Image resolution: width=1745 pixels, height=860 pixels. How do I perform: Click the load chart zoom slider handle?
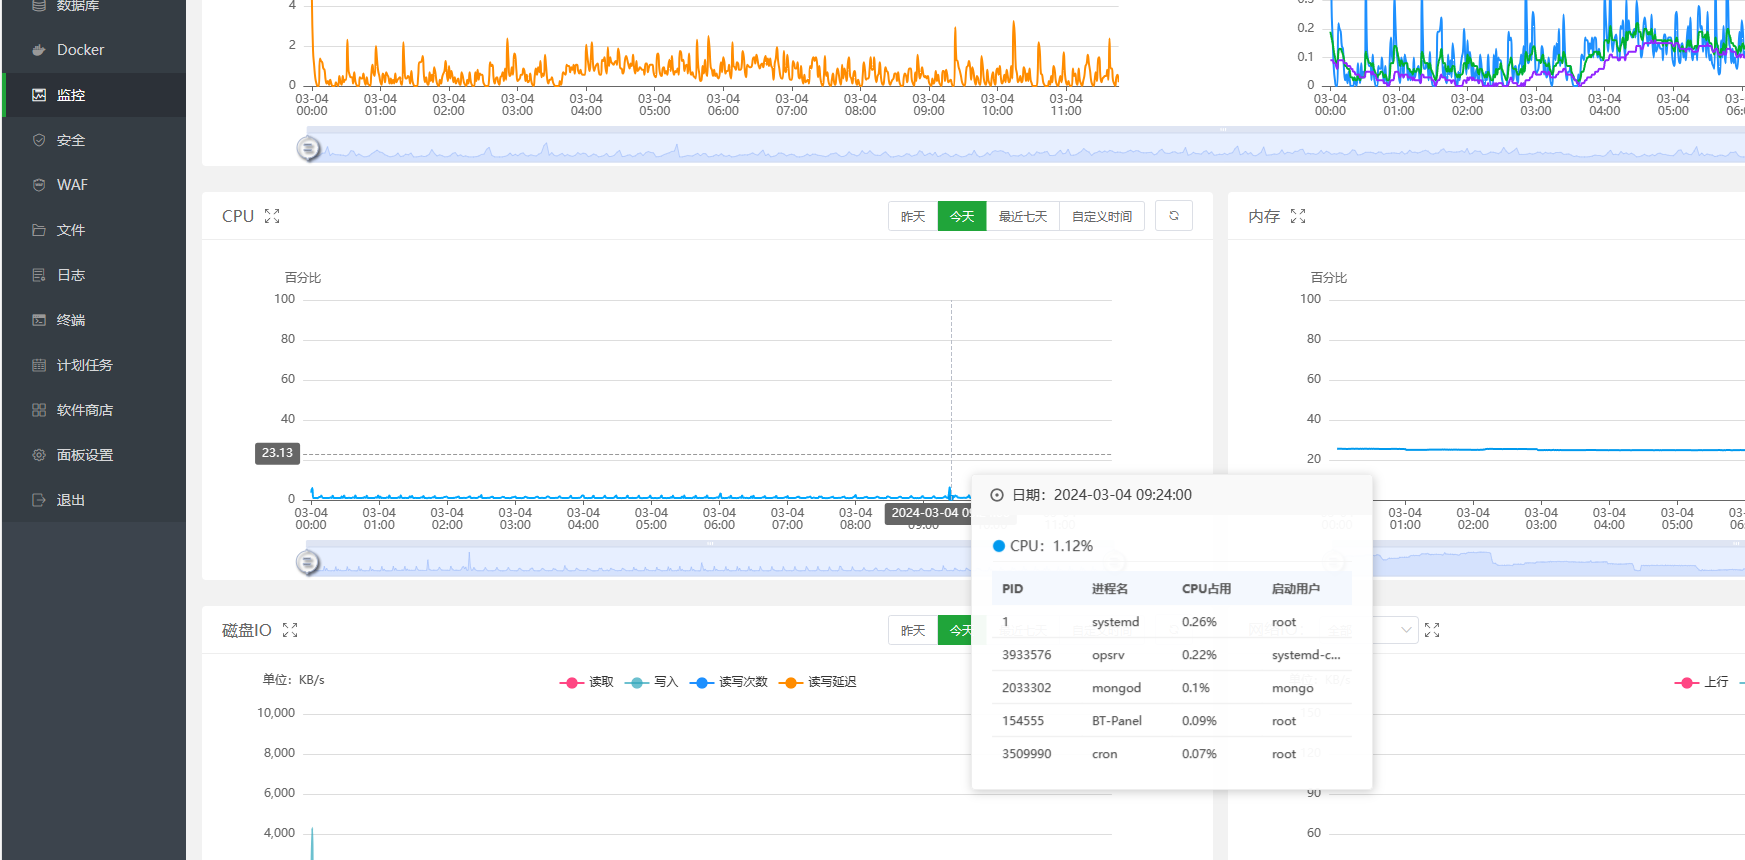(308, 149)
